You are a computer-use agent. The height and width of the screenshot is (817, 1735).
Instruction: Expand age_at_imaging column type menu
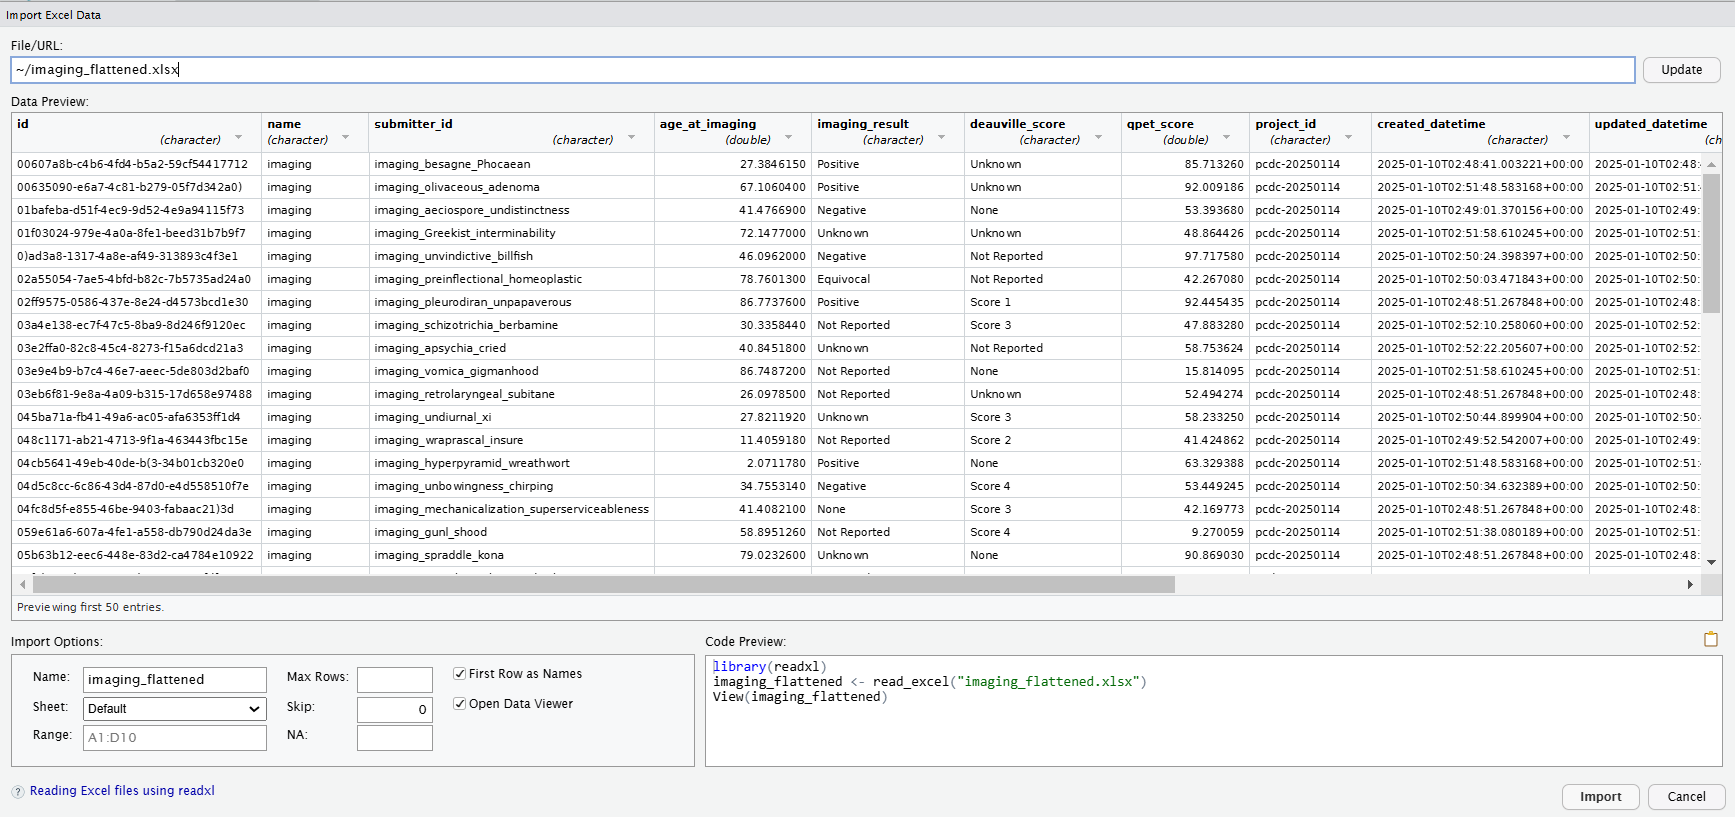[x=788, y=138]
